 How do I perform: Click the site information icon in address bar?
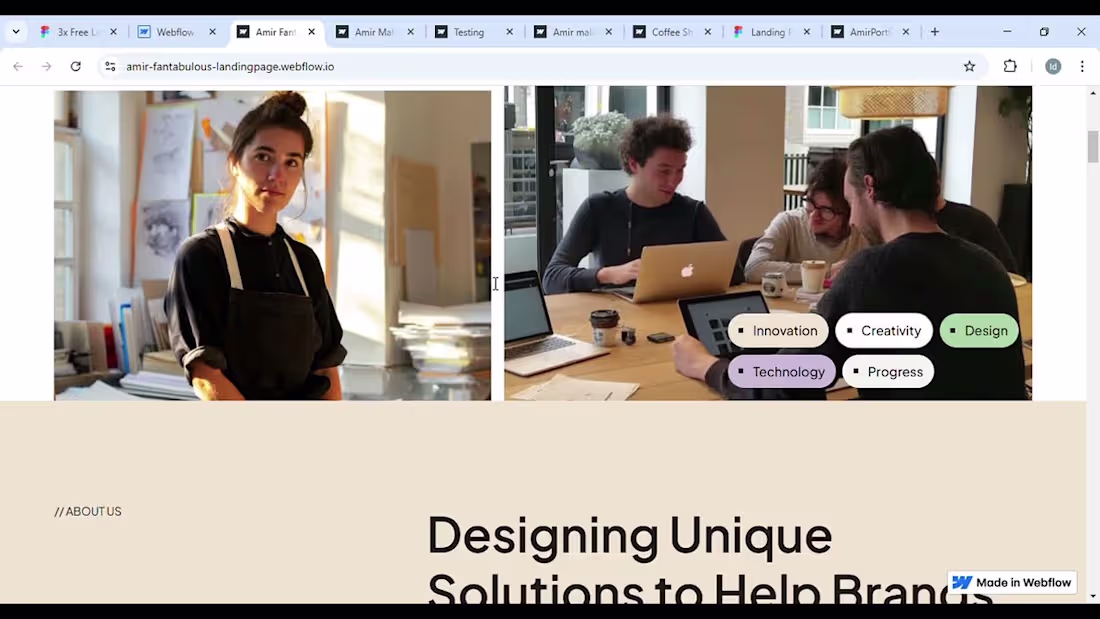click(x=110, y=66)
